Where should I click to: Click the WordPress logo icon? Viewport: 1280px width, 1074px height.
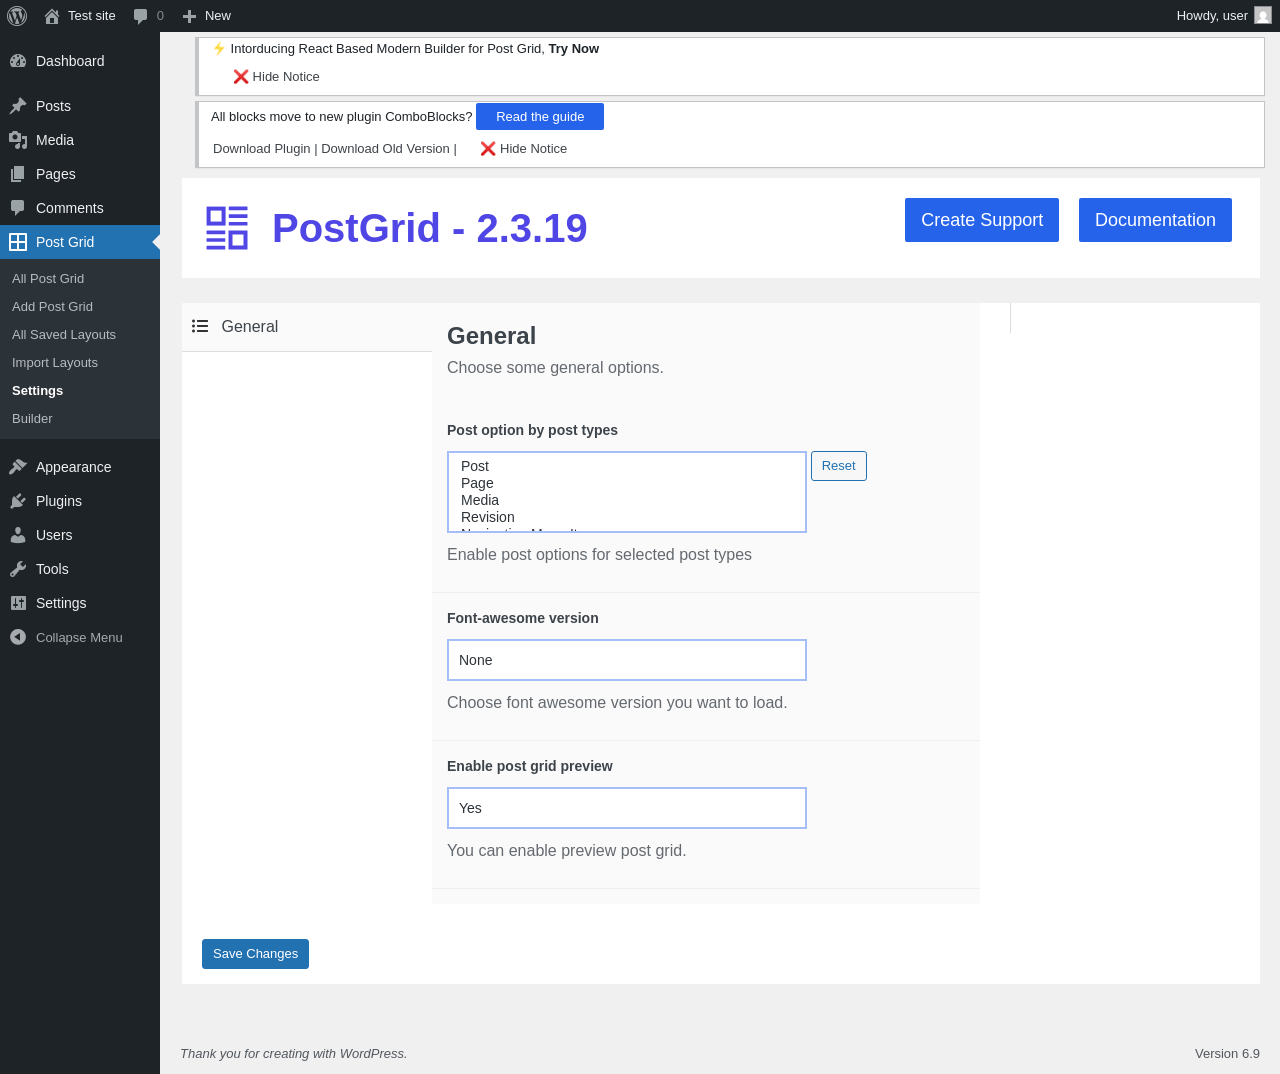(17, 16)
